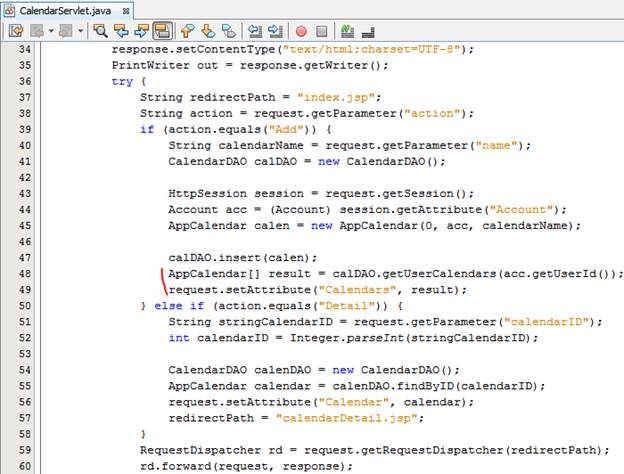Click the 'try' keyword on line 36

pos(122,82)
